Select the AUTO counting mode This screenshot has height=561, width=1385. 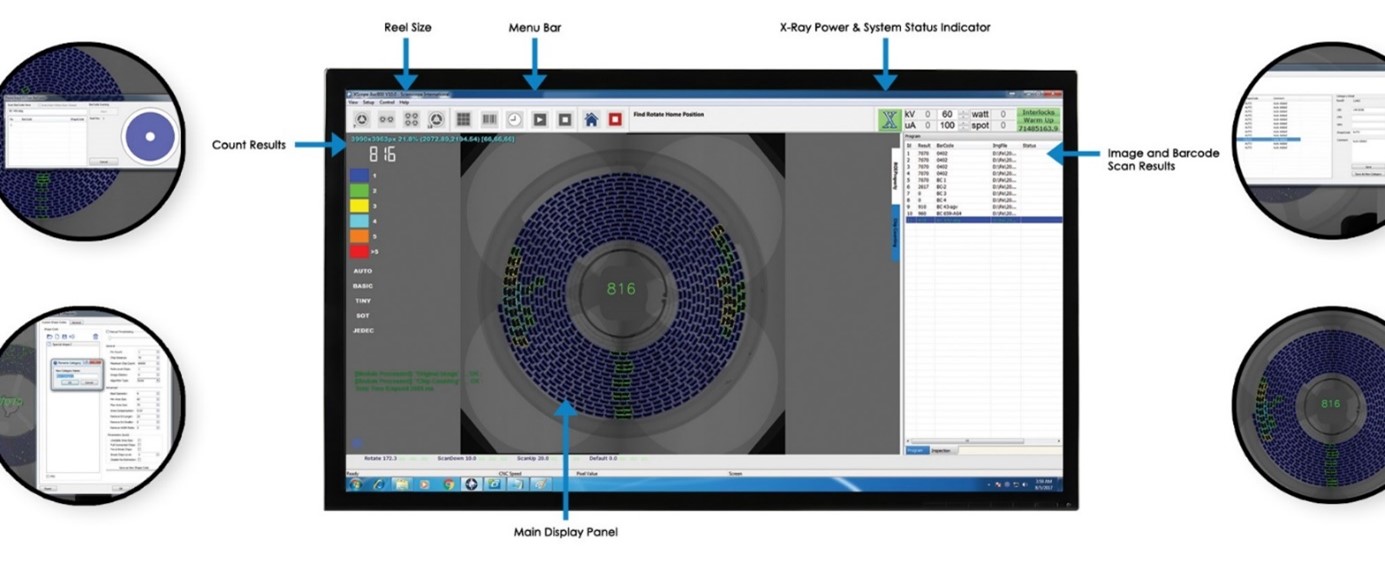(x=363, y=271)
